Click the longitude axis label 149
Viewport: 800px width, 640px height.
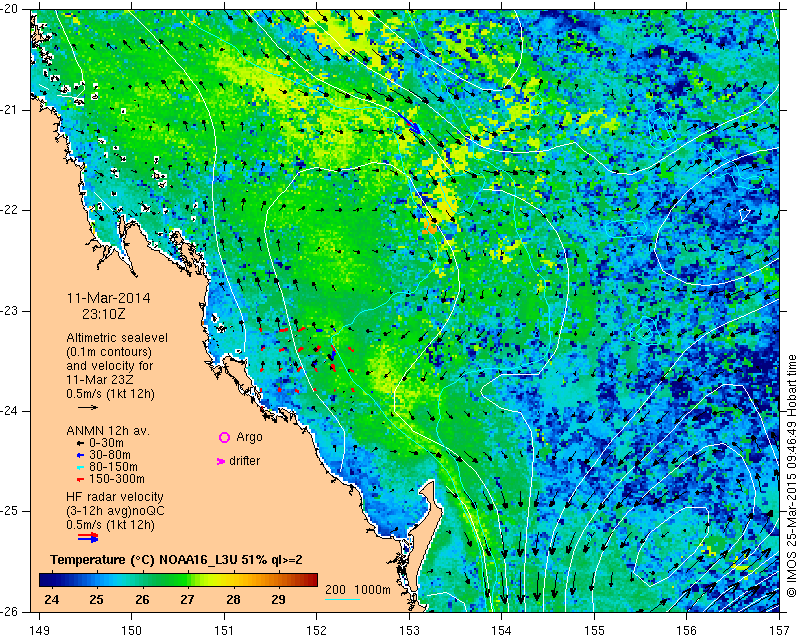[x=39, y=631]
